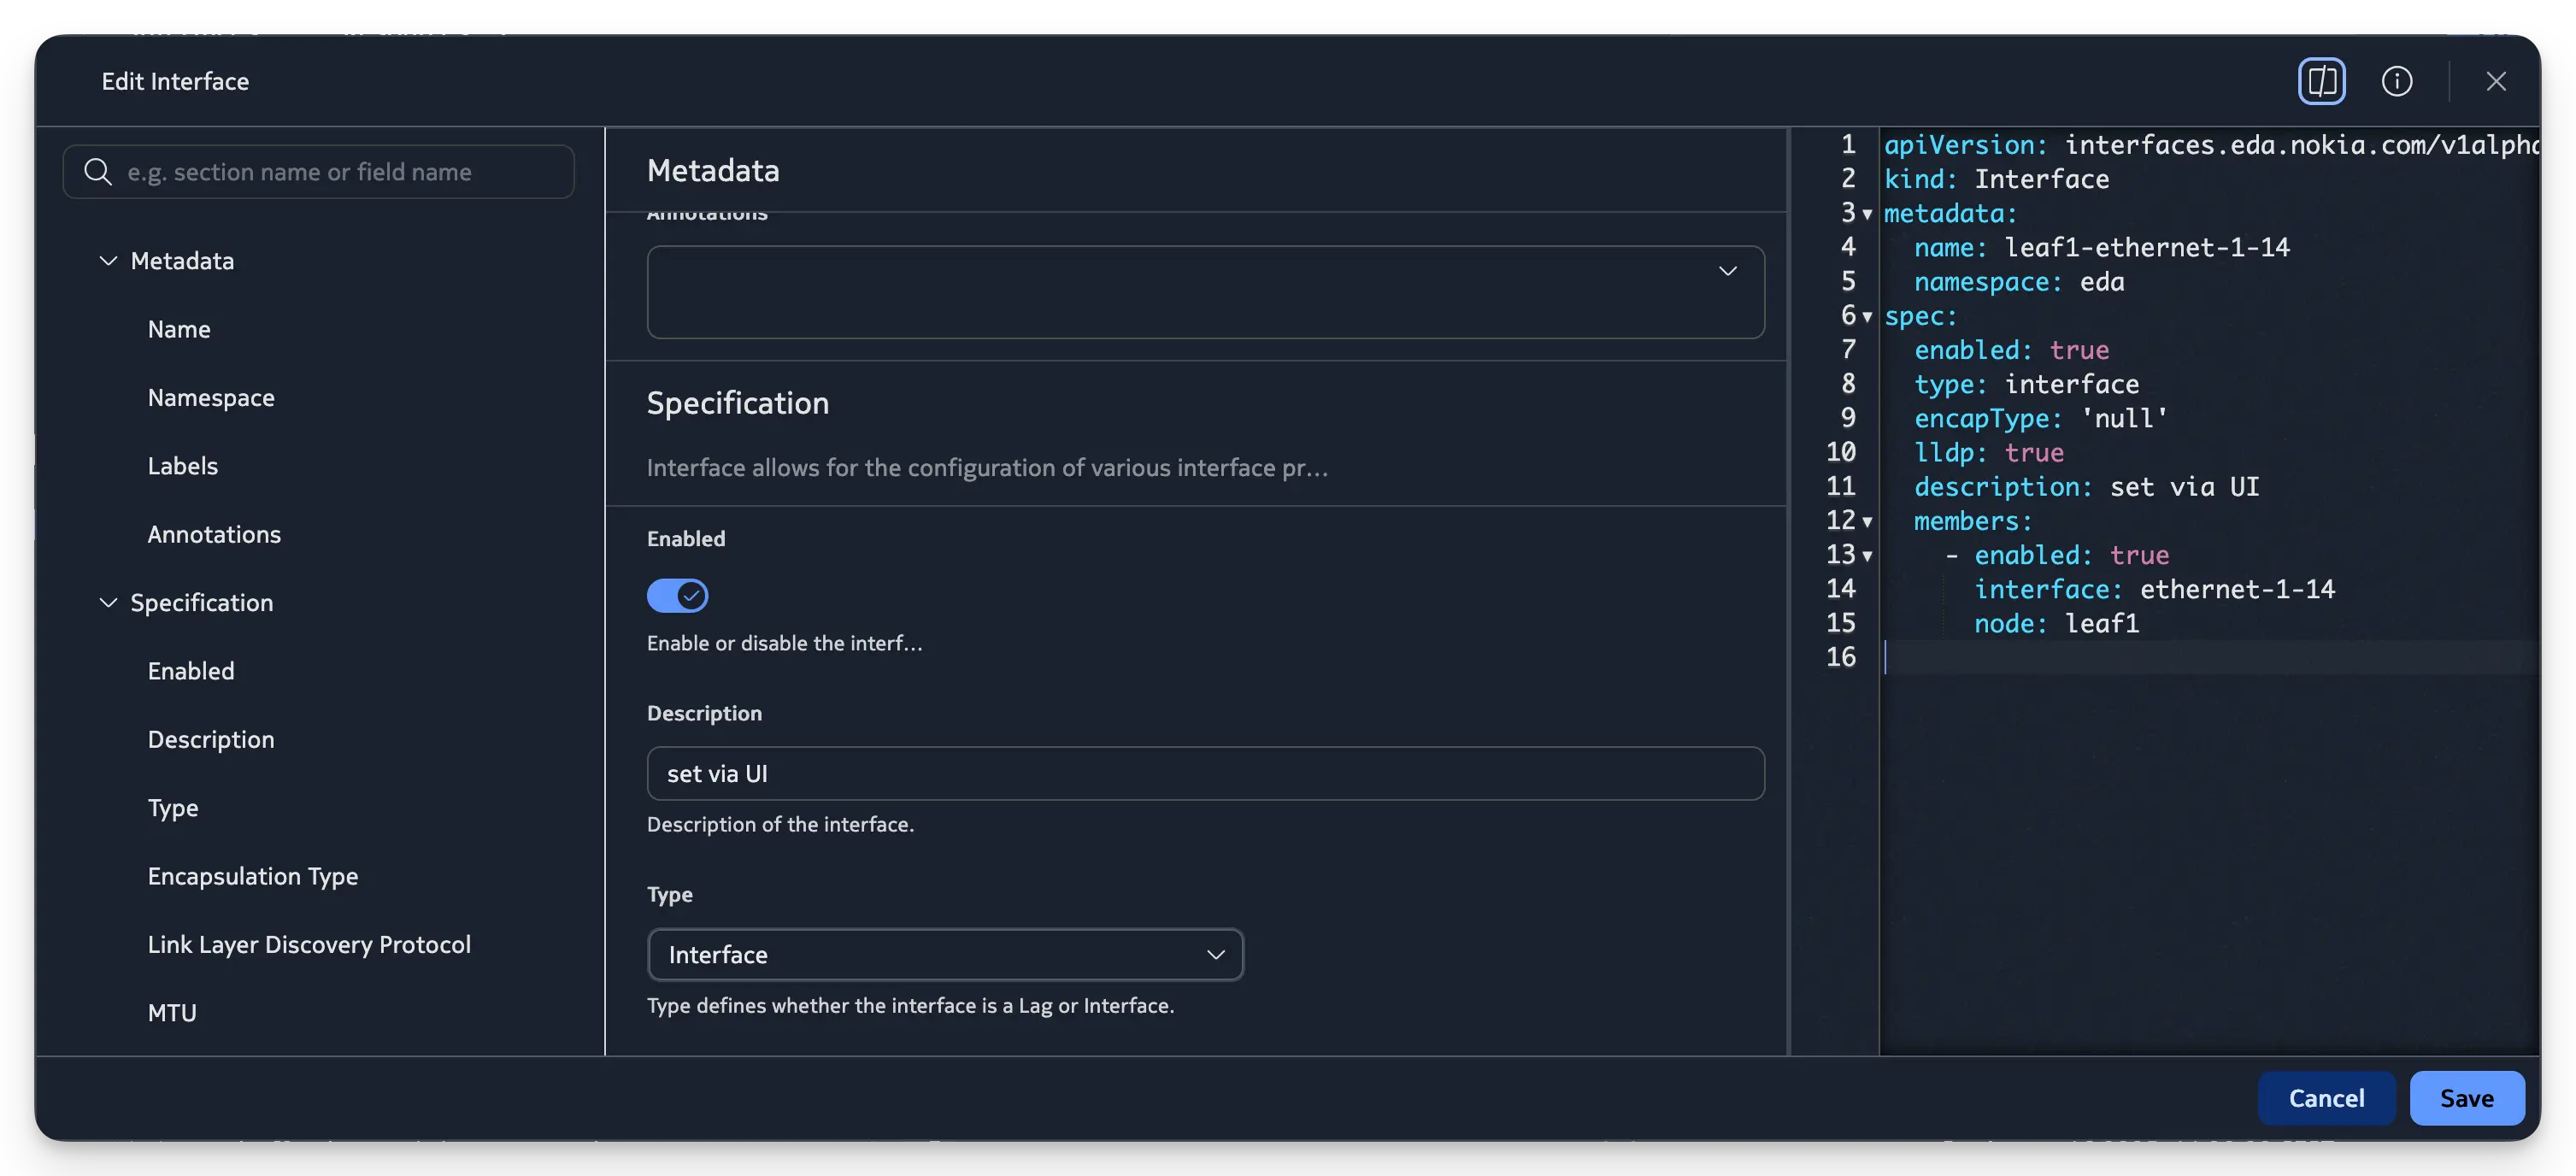Select Labels in the sidebar navigation
The image size is (2576, 1176).
182,466
